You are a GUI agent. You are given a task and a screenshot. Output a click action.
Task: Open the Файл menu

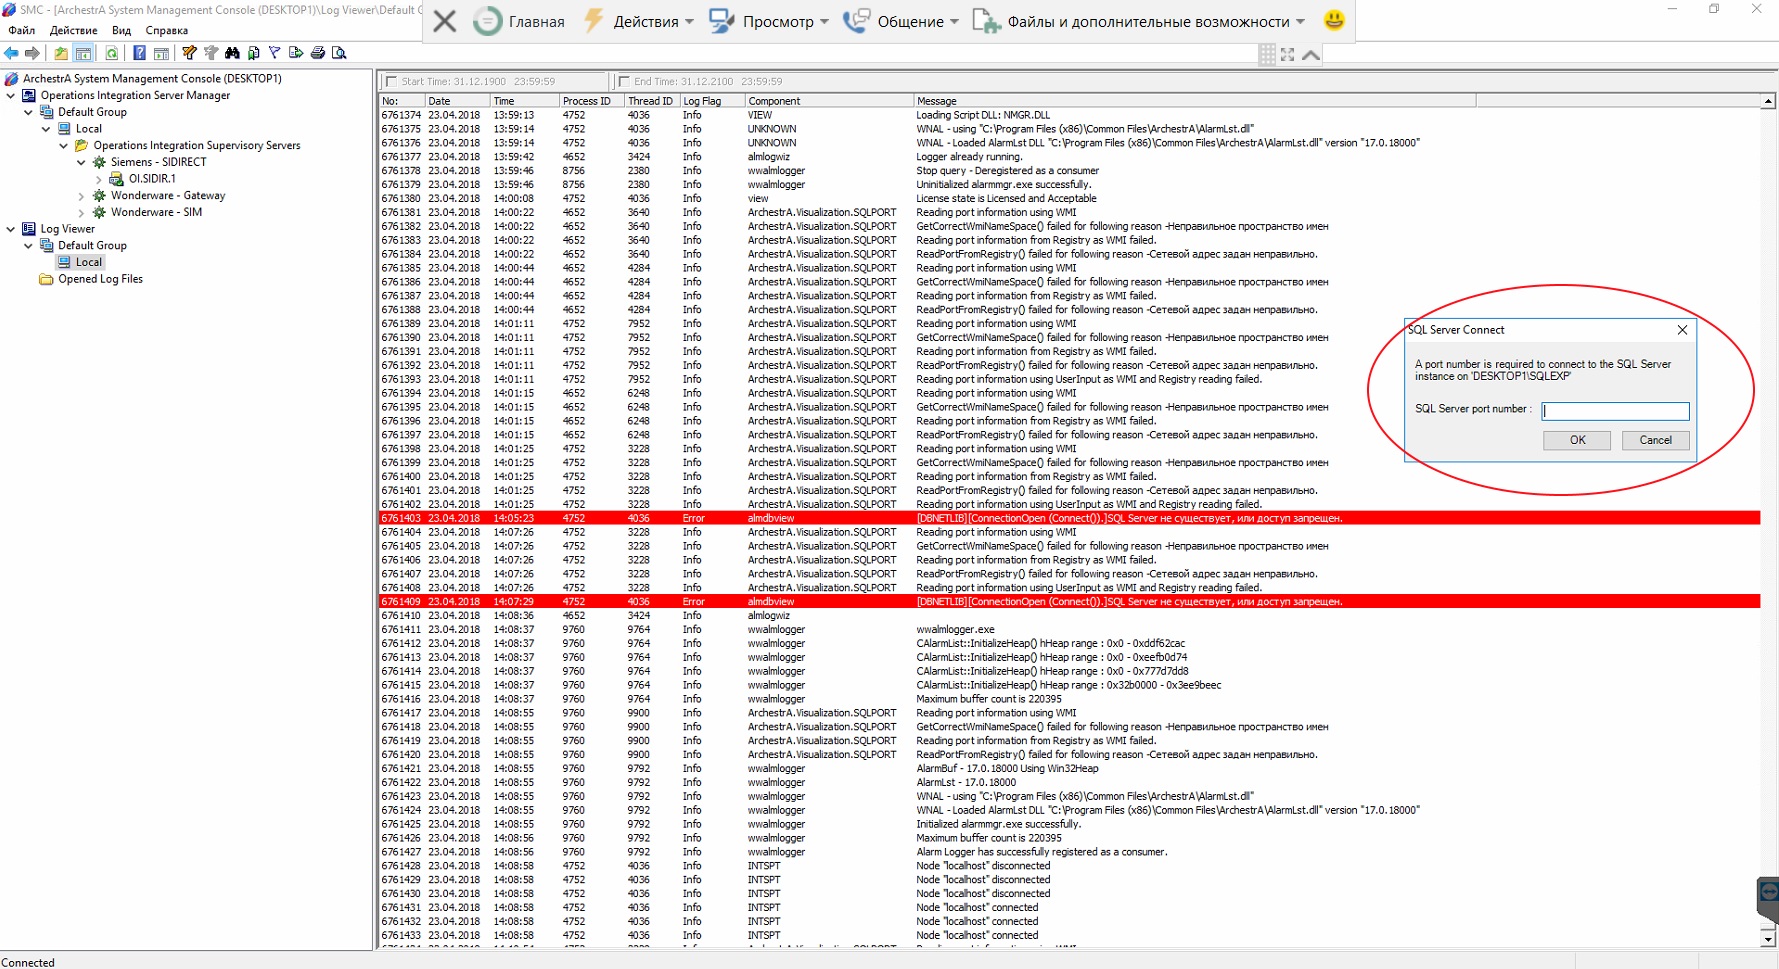pyautogui.click(x=21, y=31)
